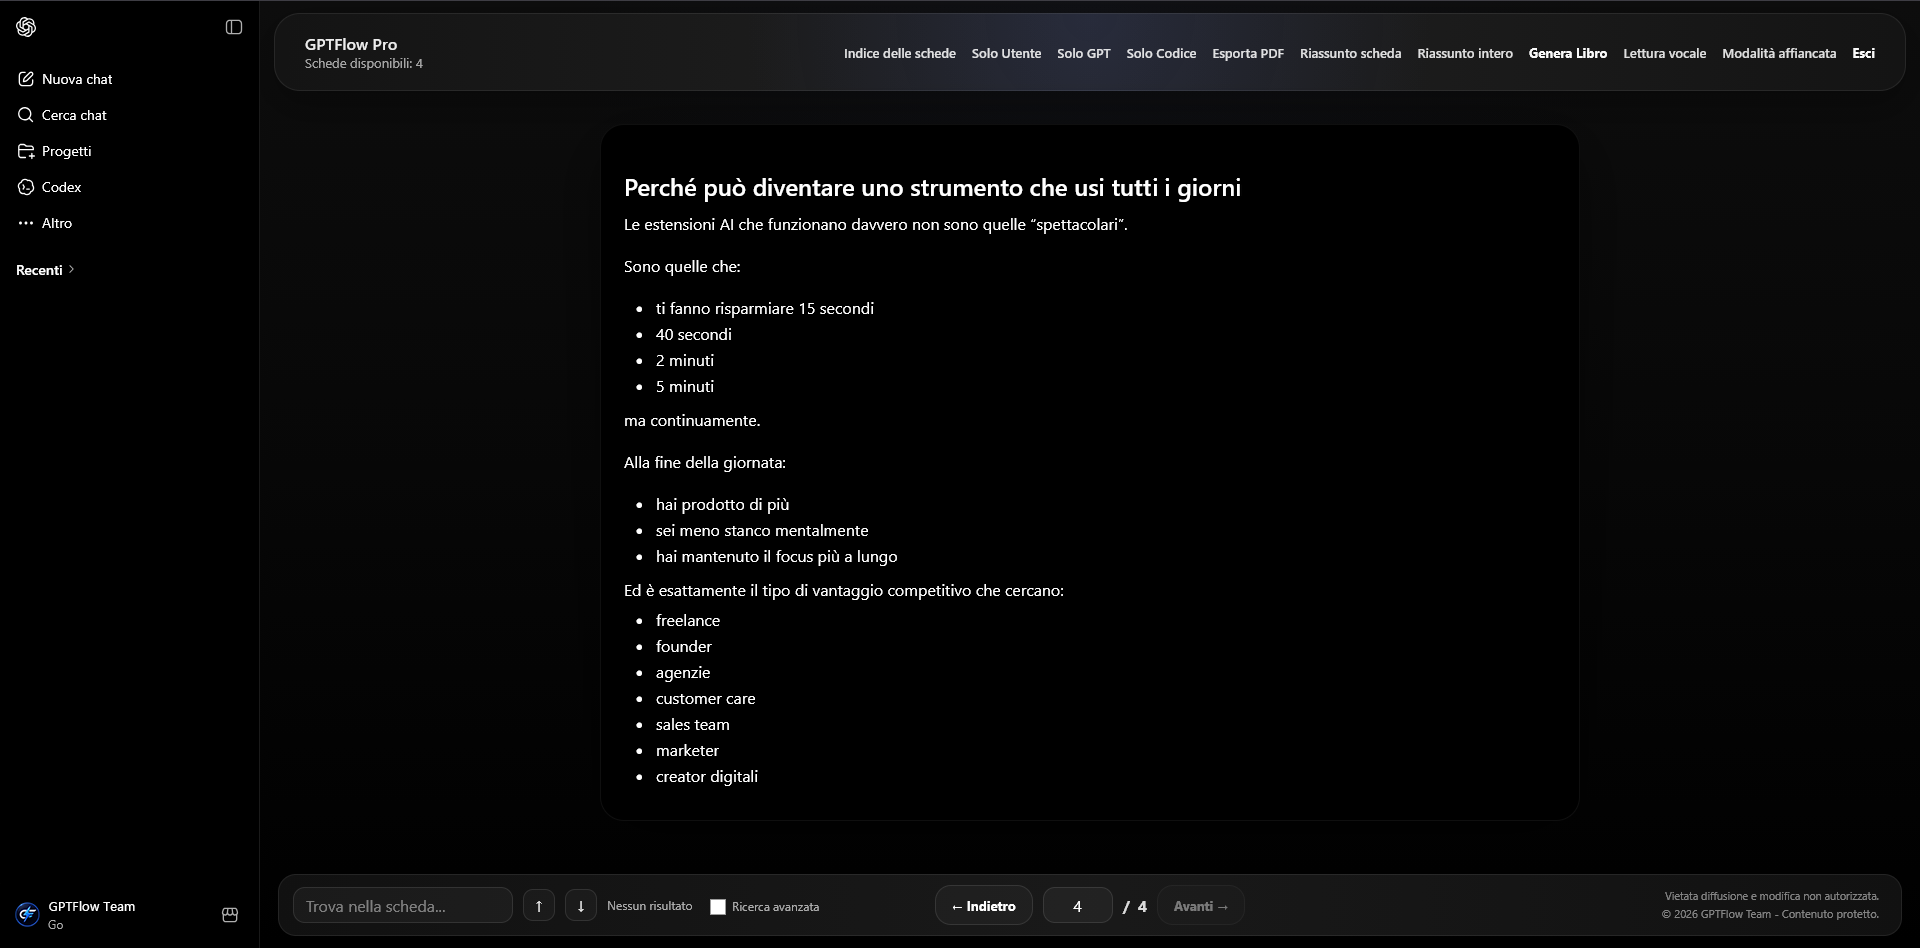The width and height of the screenshot is (1920, 948).
Task: Select Solo GPT filter
Action: tap(1084, 53)
